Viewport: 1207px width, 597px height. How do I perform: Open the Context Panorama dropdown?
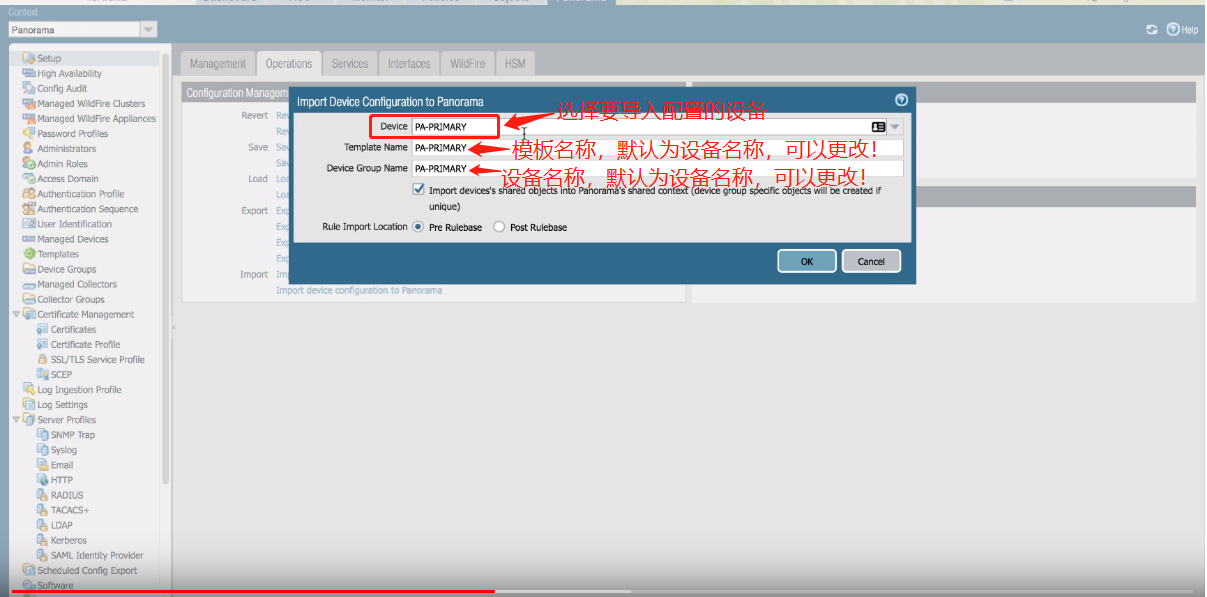(148, 30)
